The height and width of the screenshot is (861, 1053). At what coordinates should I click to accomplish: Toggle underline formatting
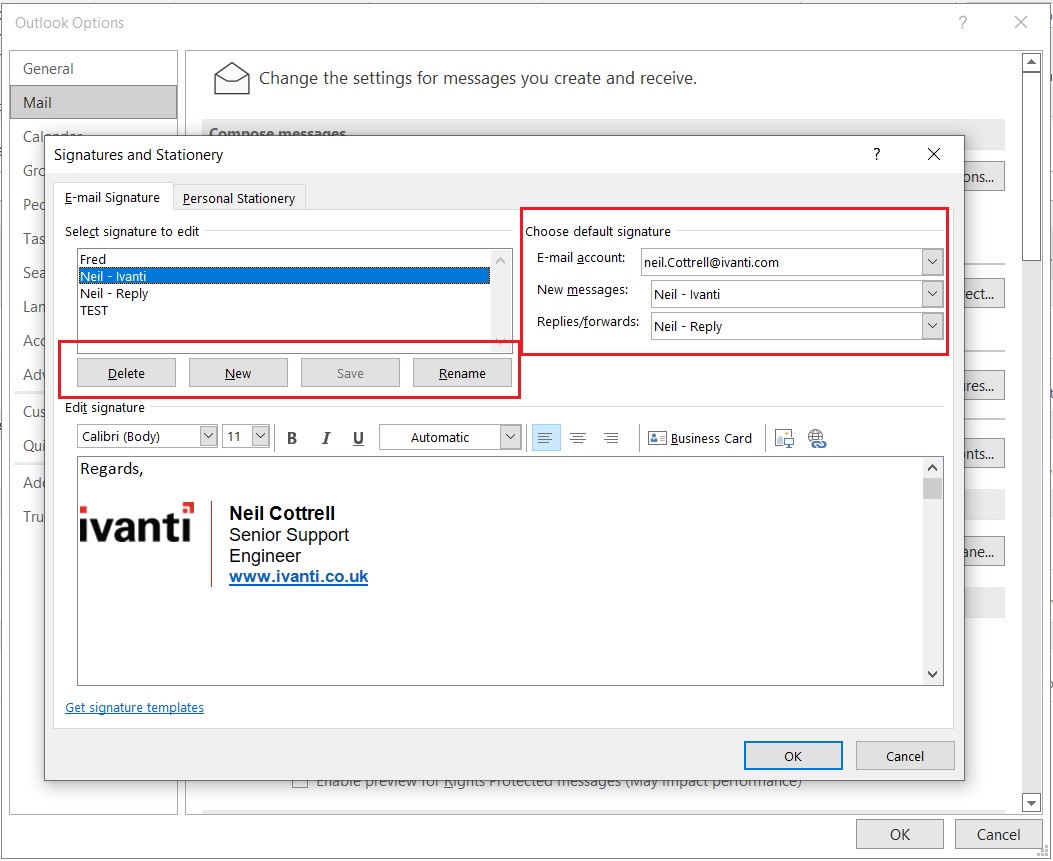pos(358,437)
